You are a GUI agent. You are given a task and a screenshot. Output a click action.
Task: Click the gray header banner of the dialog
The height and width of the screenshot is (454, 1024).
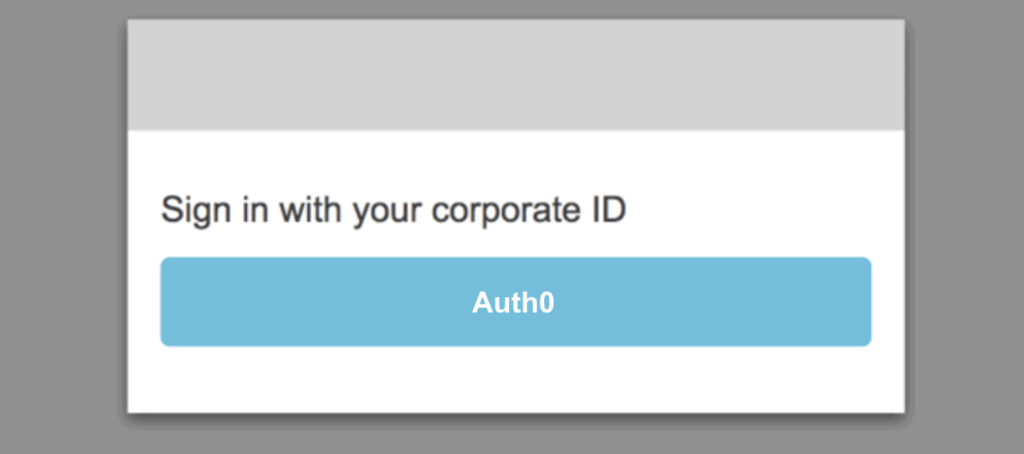coord(515,76)
